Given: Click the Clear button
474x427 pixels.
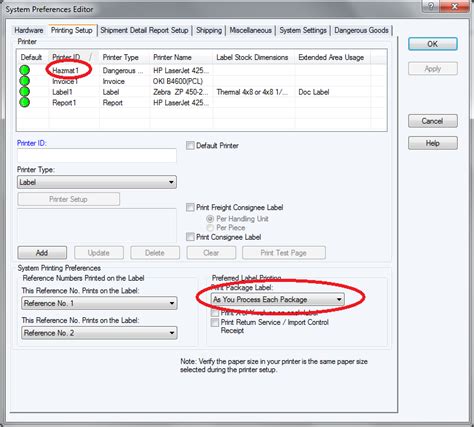Looking at the screenshot, I should 211,253.
